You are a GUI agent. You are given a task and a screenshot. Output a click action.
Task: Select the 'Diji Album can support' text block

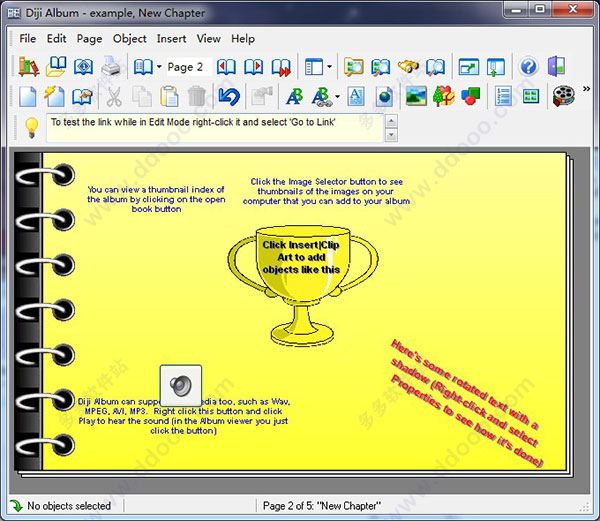[x=184, y=416]
